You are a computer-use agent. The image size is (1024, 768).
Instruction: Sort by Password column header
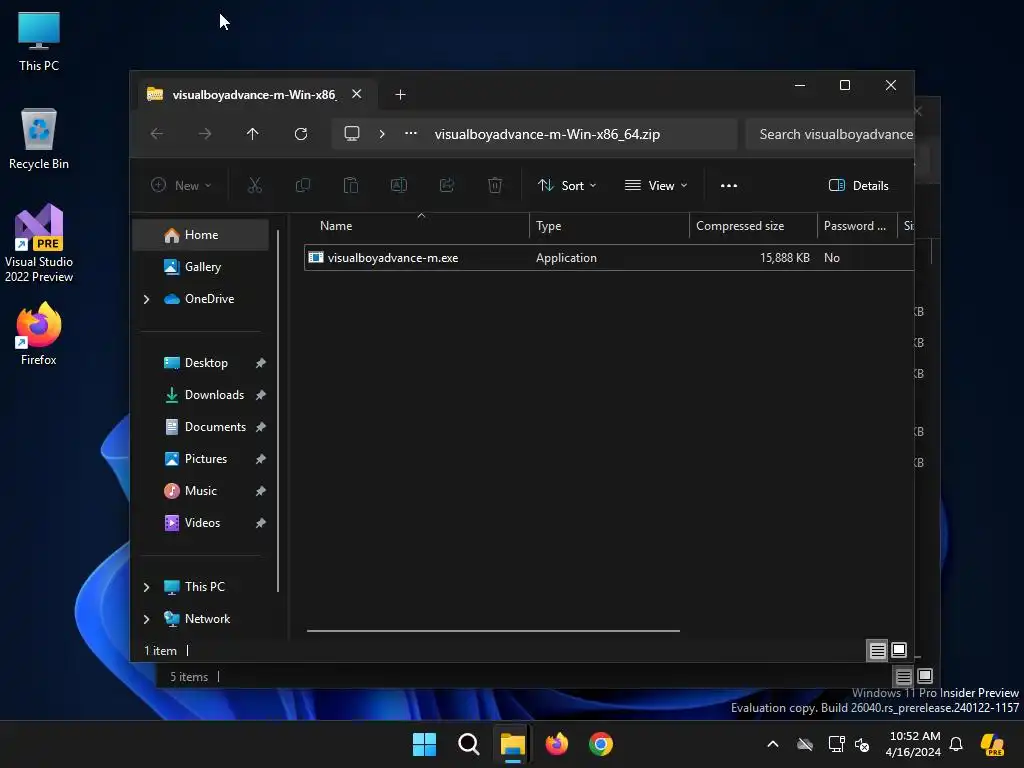coord(857,226)
